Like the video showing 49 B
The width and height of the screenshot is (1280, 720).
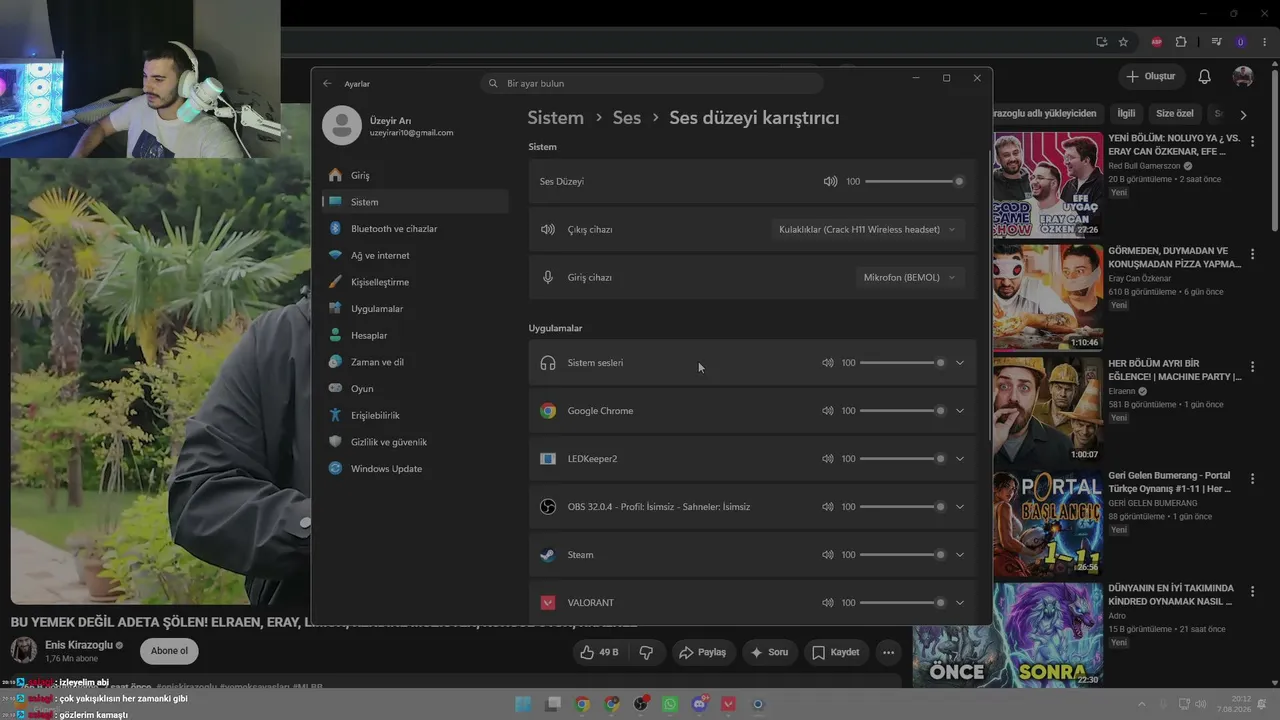(599, 652)
